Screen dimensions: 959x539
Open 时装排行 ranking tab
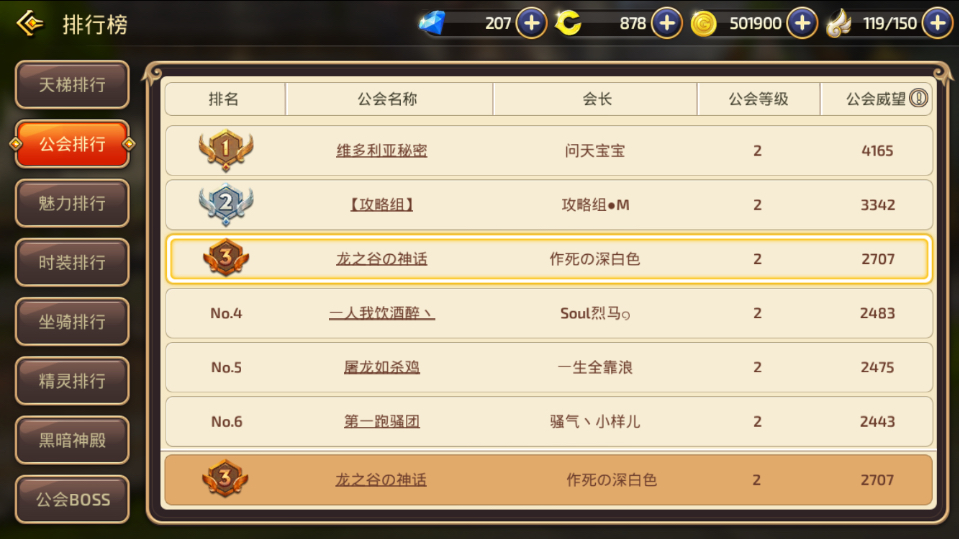[72, 262]
